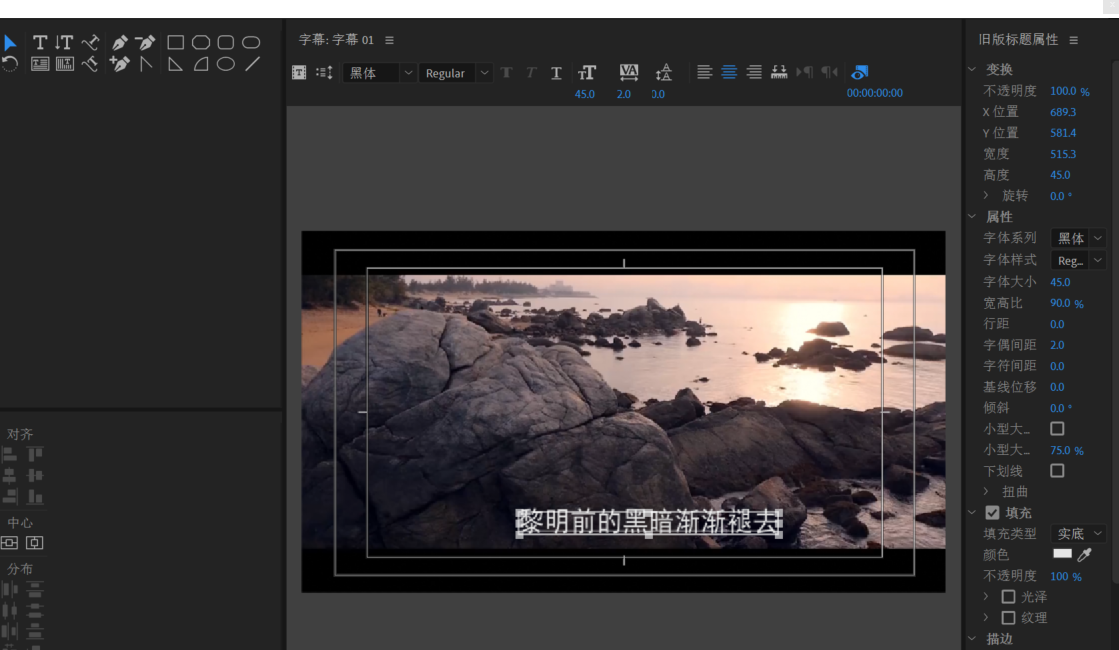Click the white fill color swatch
The image size is (1119, 650).
[x=1061, y=554]
